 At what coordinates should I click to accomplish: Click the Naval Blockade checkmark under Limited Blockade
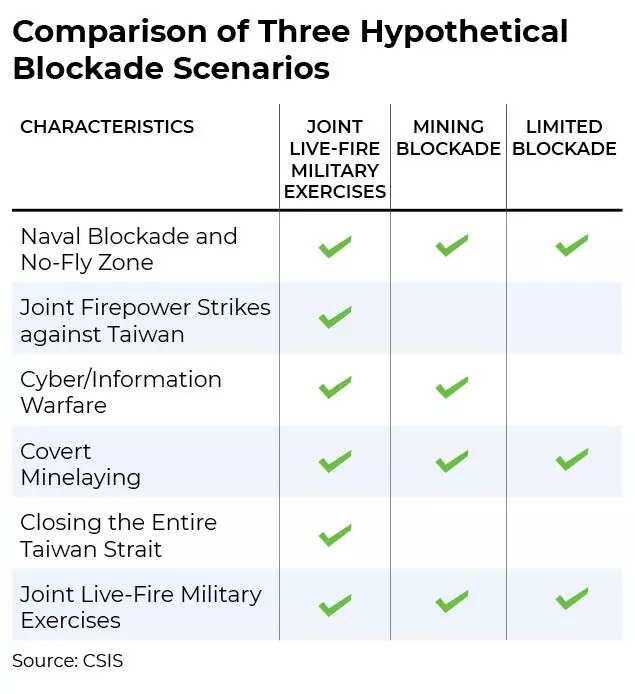click(571, 245)
